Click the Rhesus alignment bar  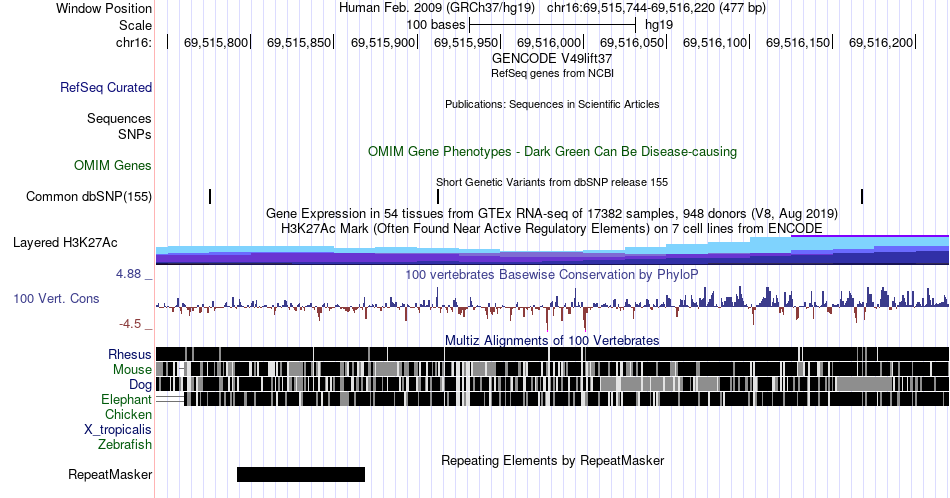[x=552, y=354]
